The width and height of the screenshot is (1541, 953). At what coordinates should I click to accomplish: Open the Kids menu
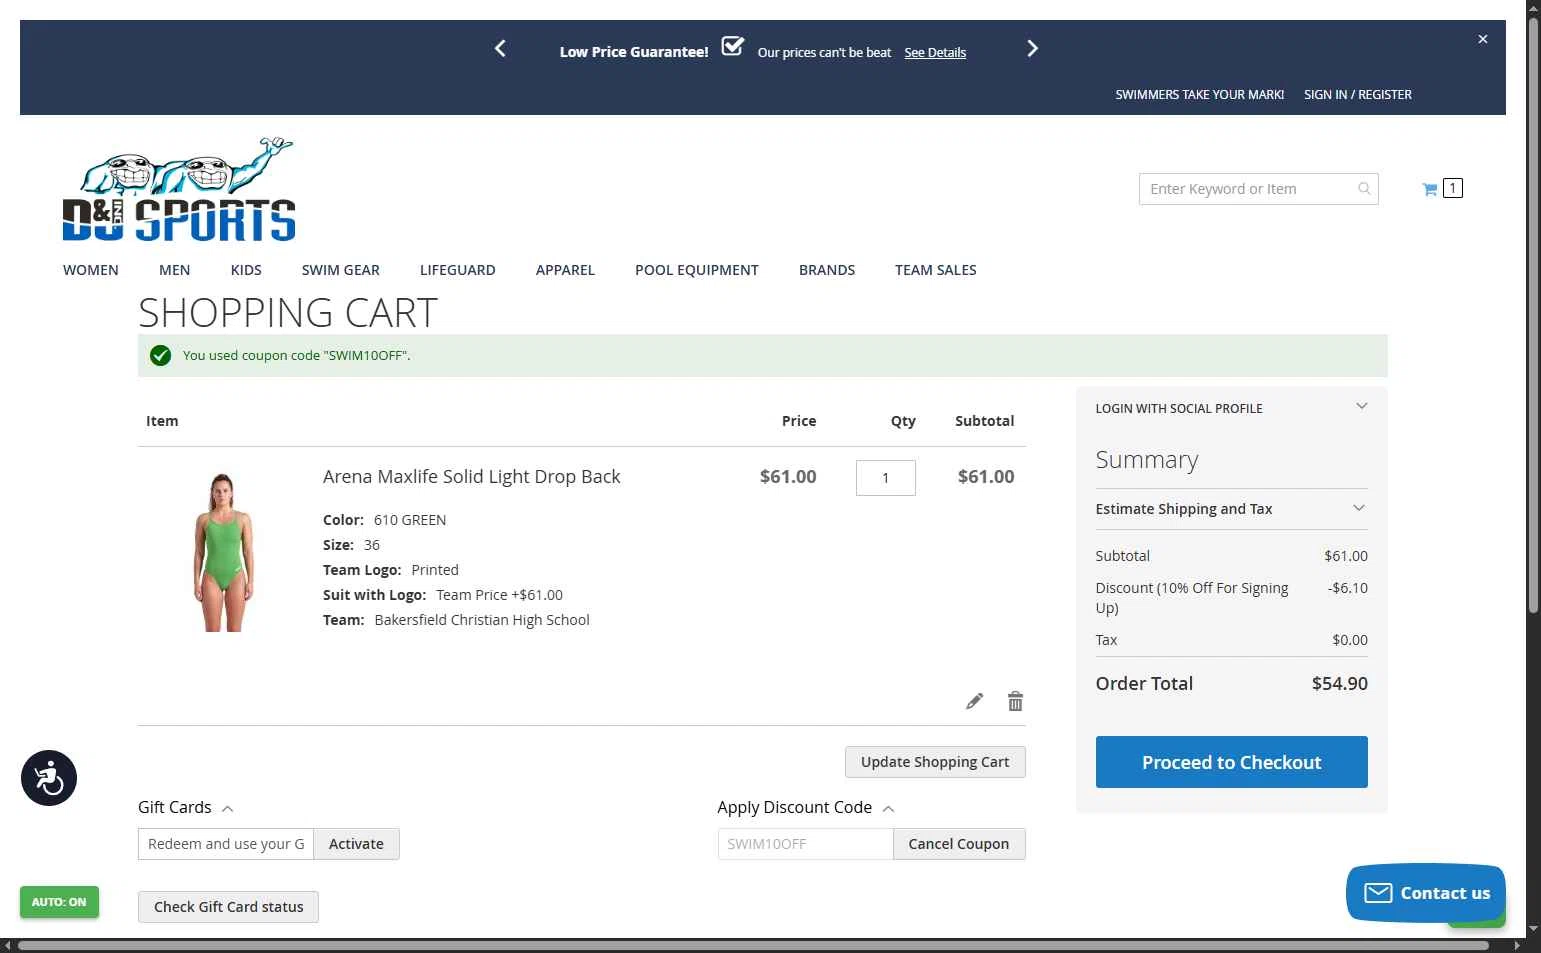(x=246, y=270)
